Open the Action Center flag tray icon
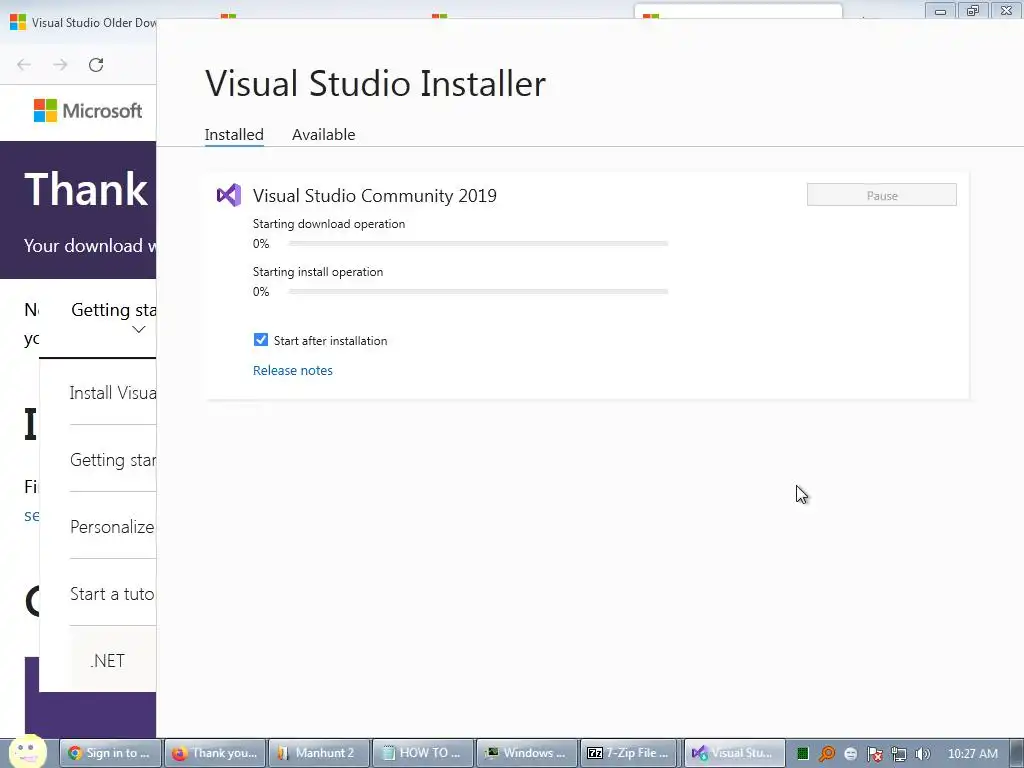The image size is (1024, 768). pos(874,754)
